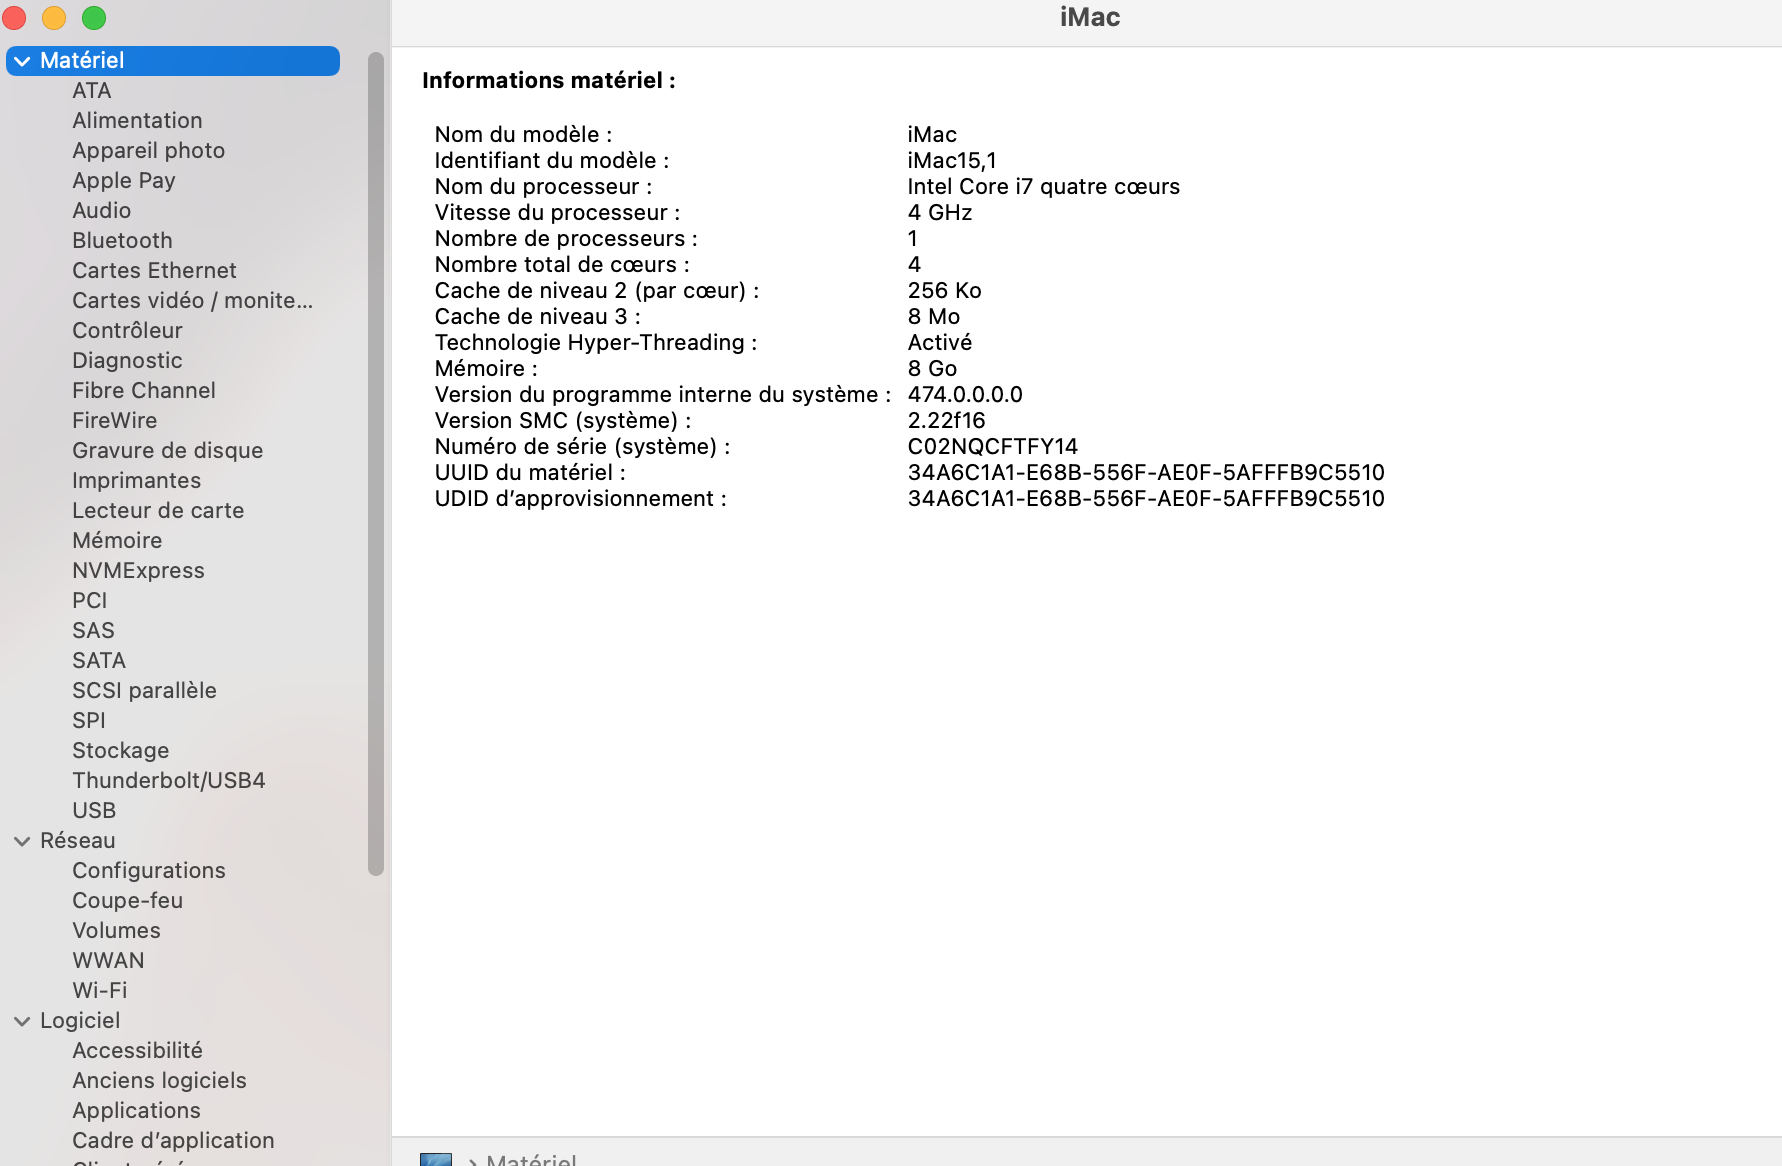Select Cadre d'application entry
1782x1166 pixels.
point(173,1141)
